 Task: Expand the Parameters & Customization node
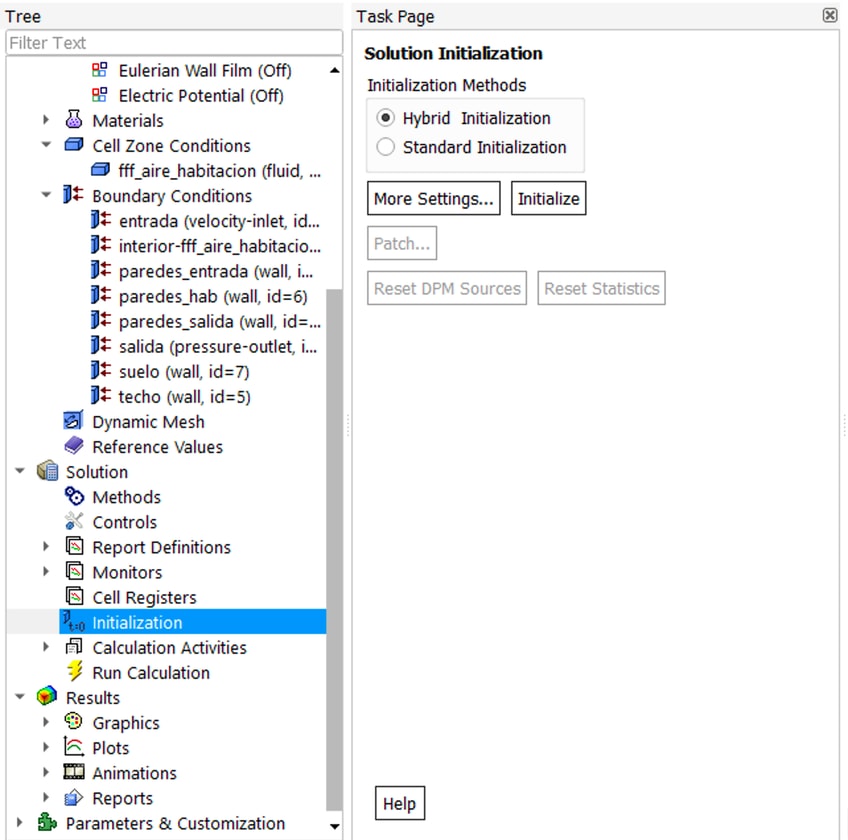tap(20, 824)
